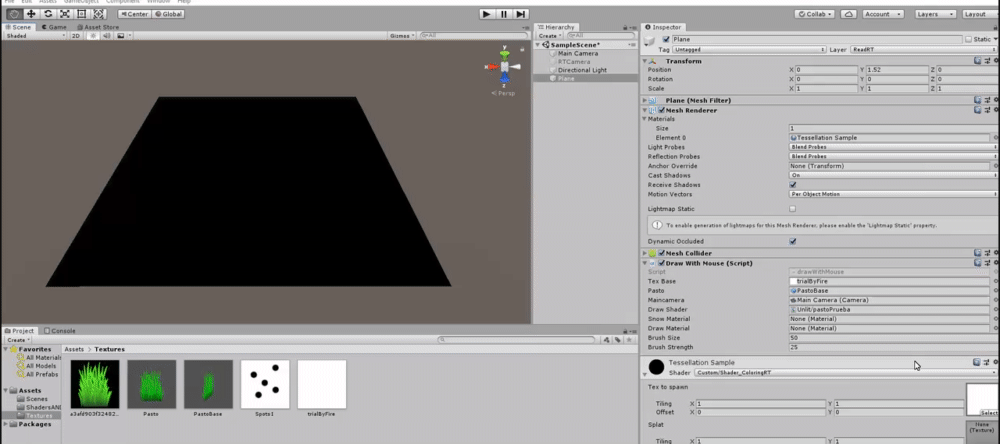The height and width of the screenshot is (444, 1000).
Task: Select Main Camera in Hierarchy
Action: (578, 54)
